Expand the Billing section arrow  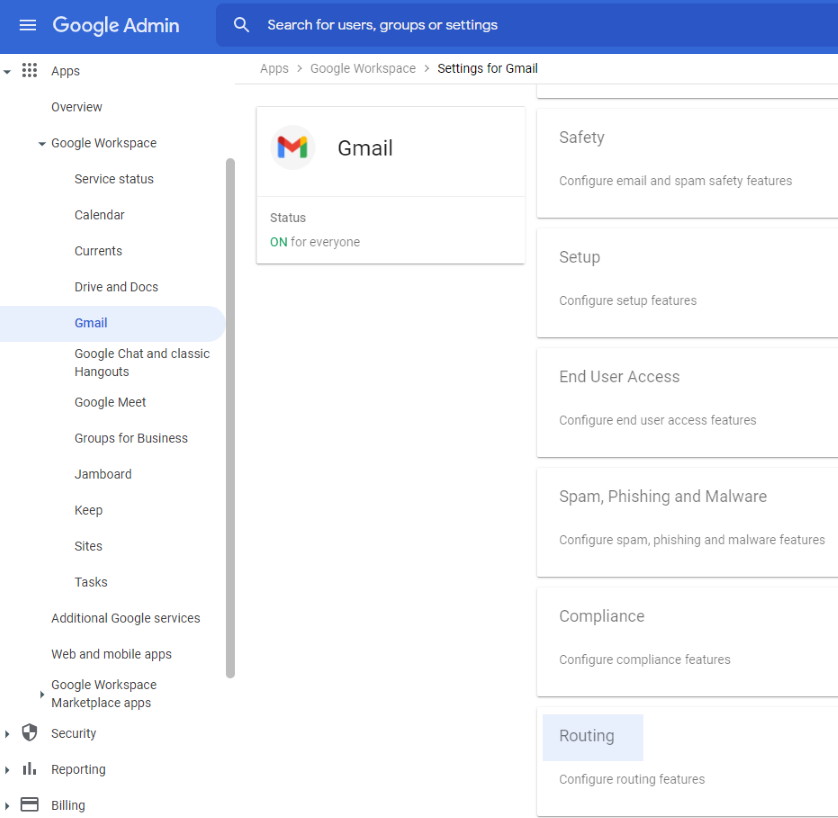pyautogui.click(x=7, y=806)
